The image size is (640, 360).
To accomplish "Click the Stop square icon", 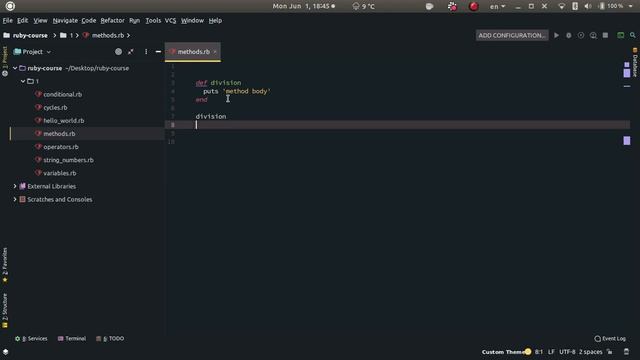I will [605, 36].
